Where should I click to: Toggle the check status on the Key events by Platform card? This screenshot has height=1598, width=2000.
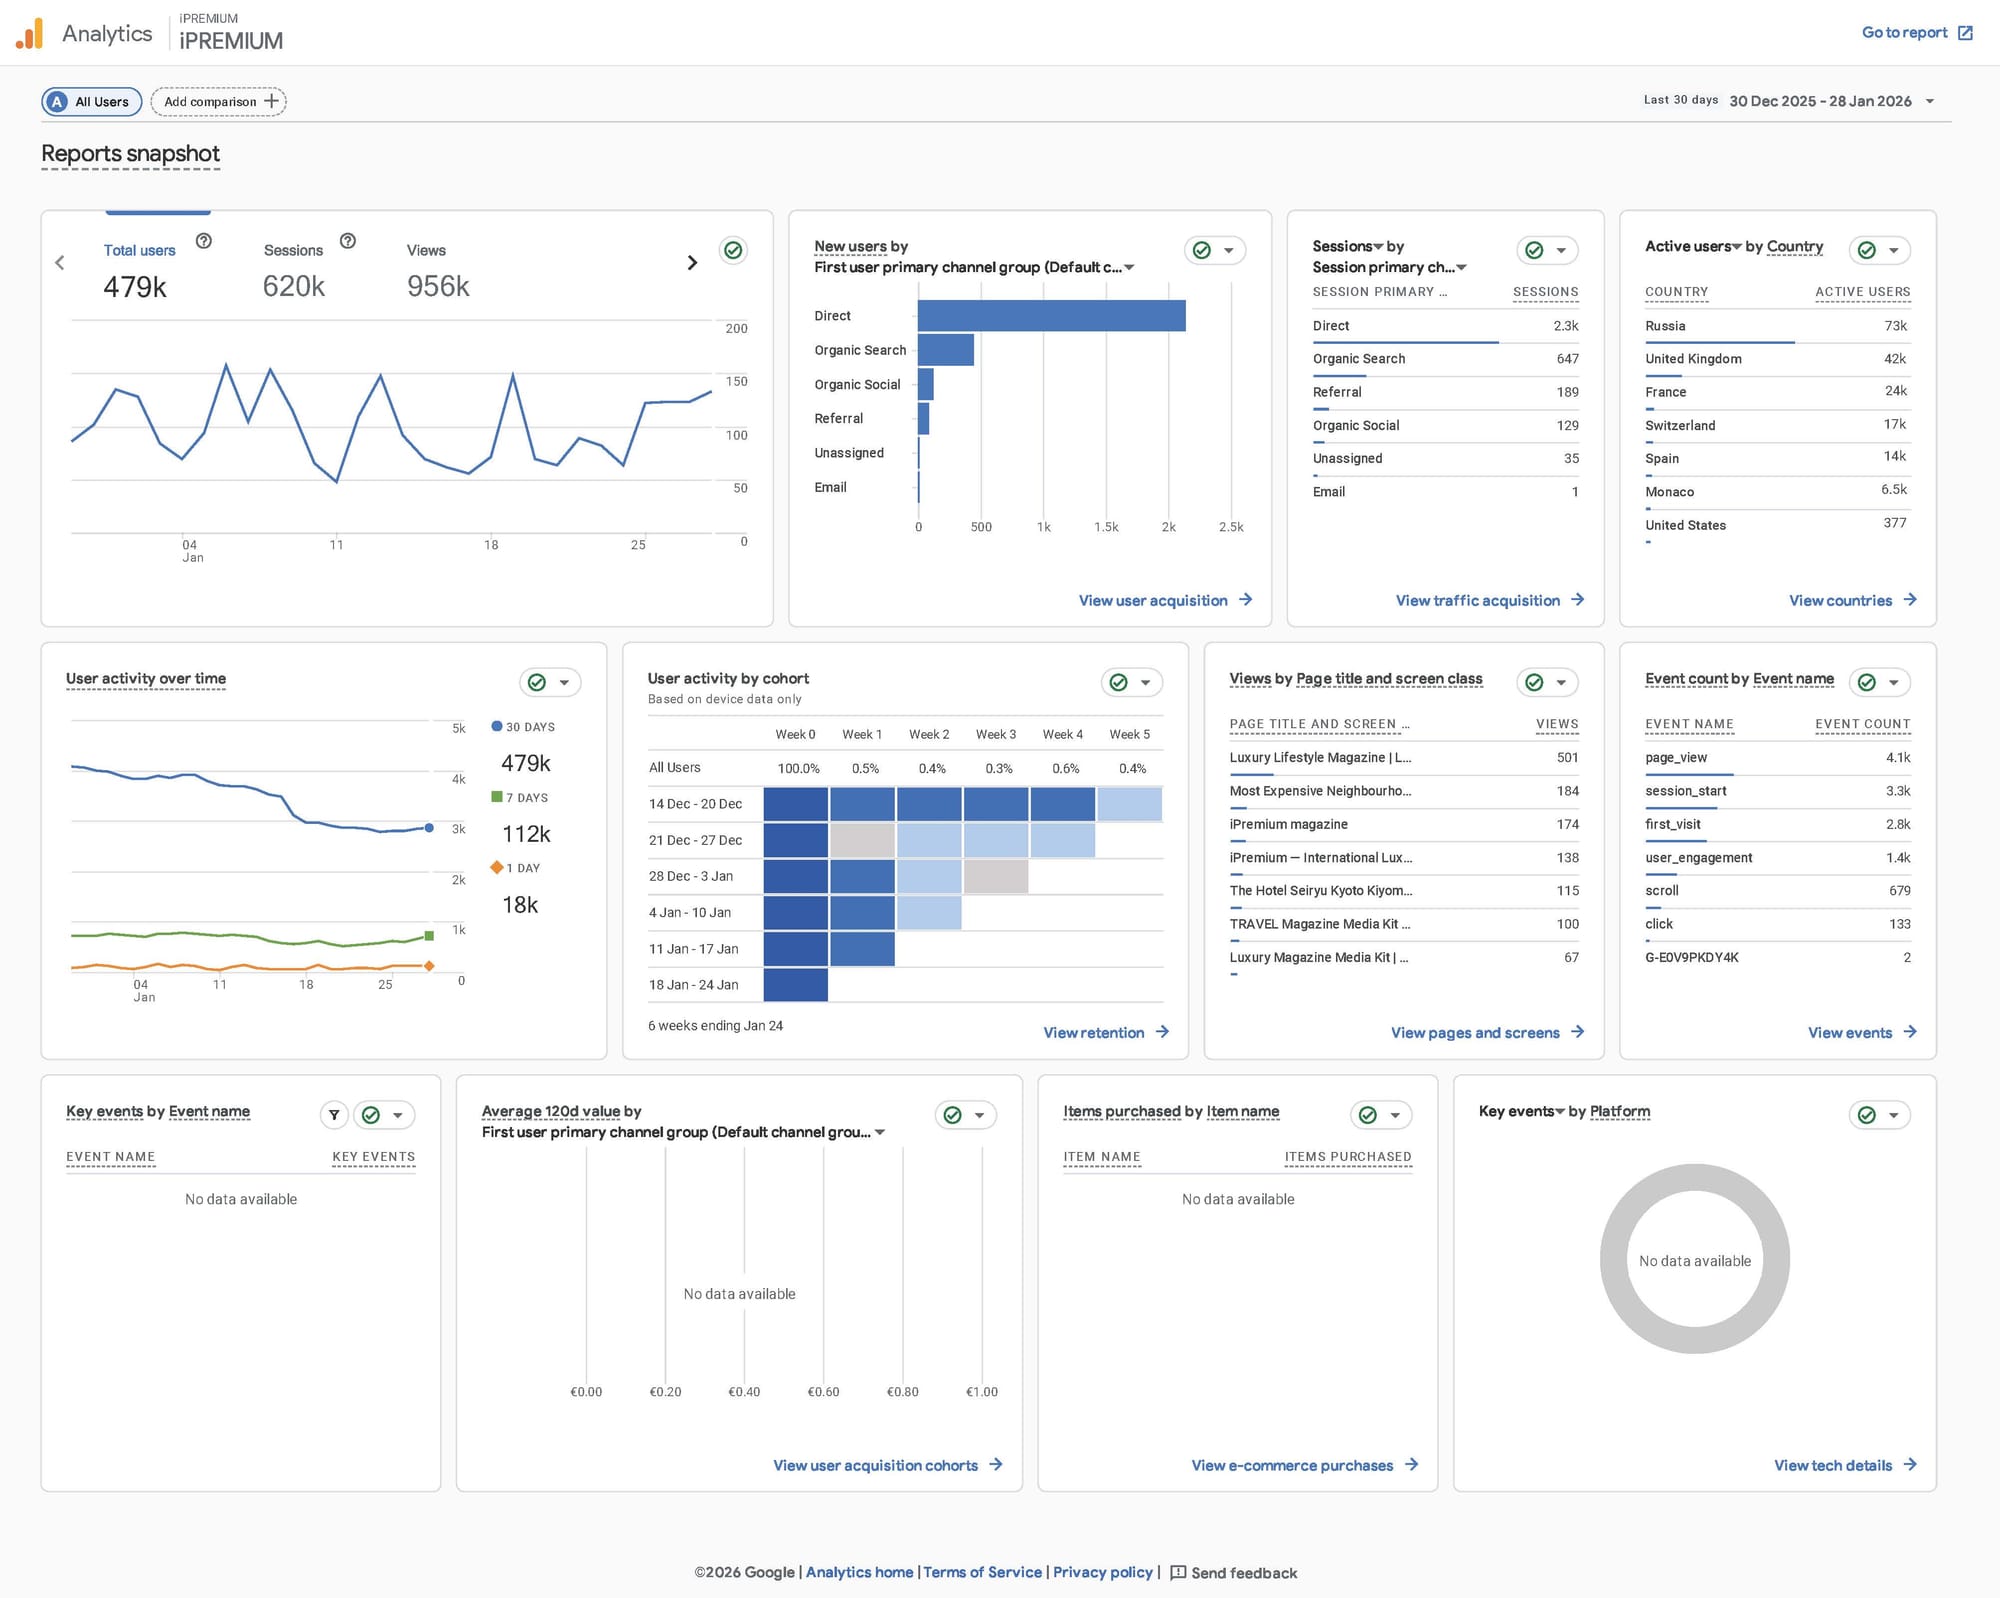pyautogui.click(x=1866, y=1115)
